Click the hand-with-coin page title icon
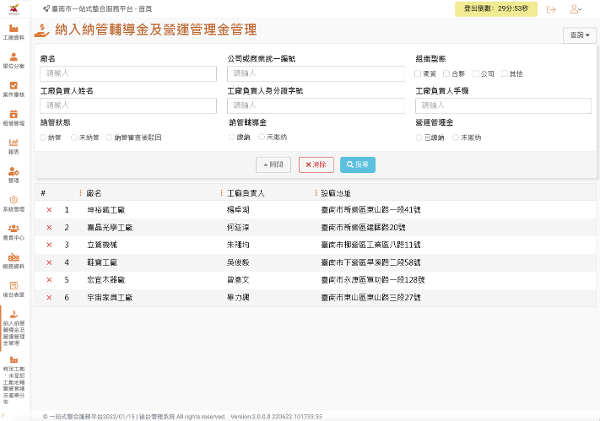 42,30
